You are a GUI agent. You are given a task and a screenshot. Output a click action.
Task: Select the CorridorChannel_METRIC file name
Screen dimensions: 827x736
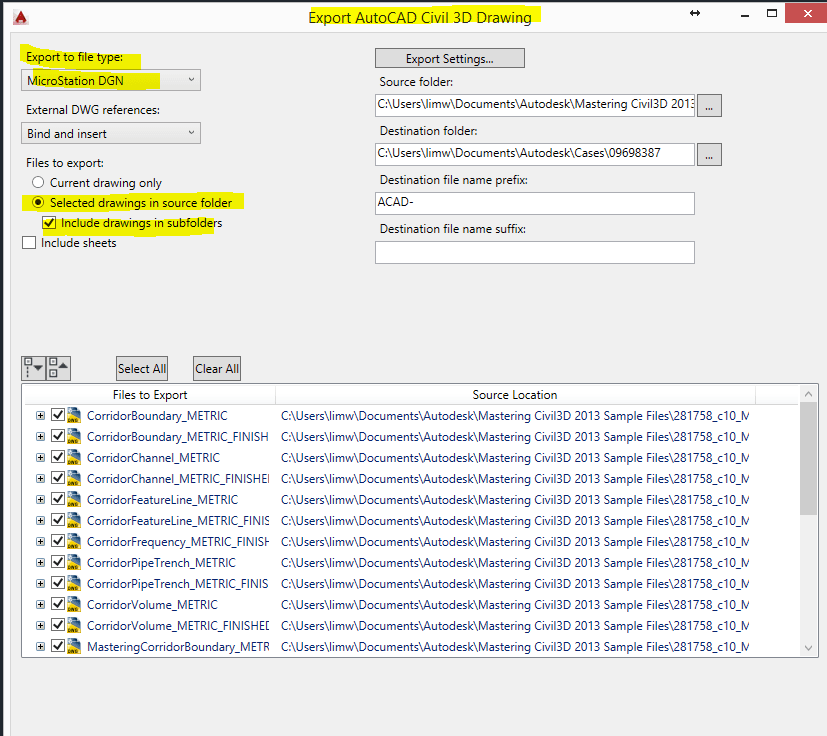tap(153, 457)
